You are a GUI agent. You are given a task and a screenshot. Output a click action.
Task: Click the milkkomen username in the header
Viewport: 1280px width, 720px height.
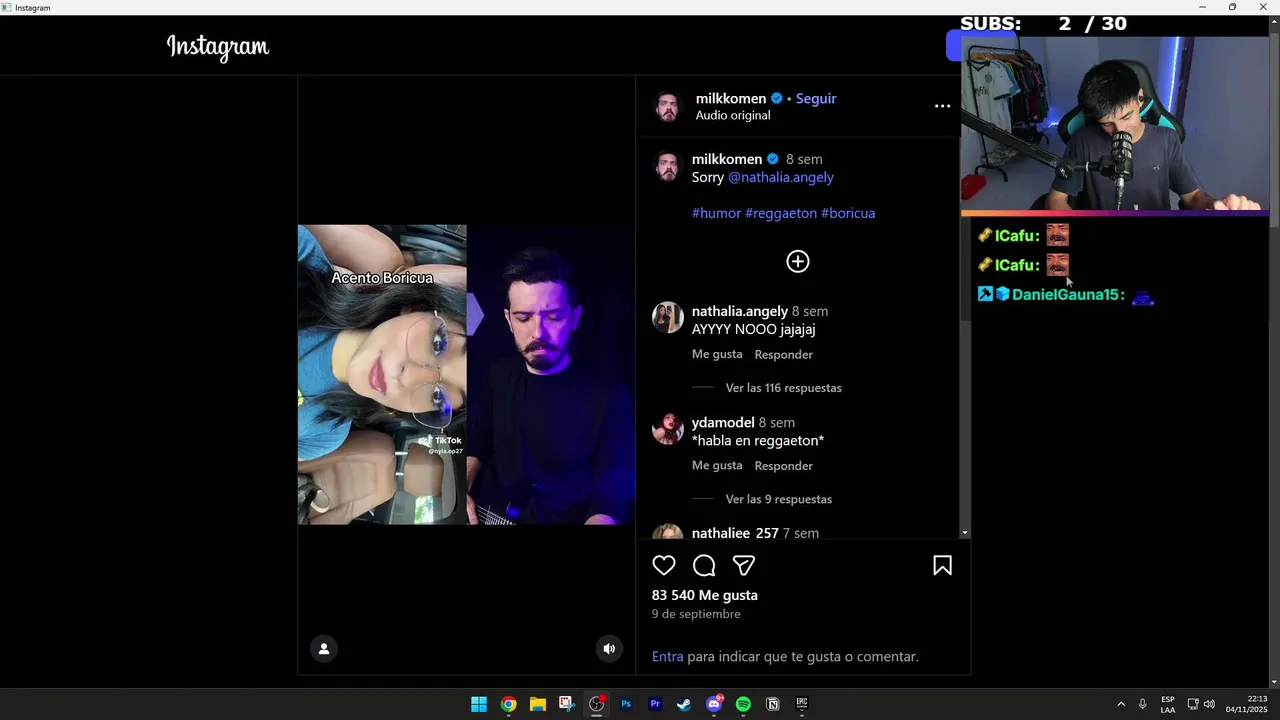(731, 99)
